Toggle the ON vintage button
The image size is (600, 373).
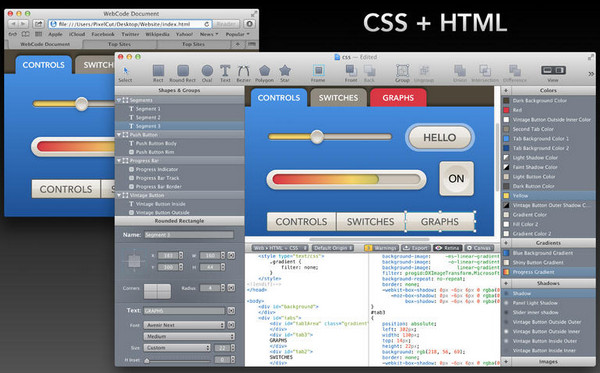(x=456, y=179)
